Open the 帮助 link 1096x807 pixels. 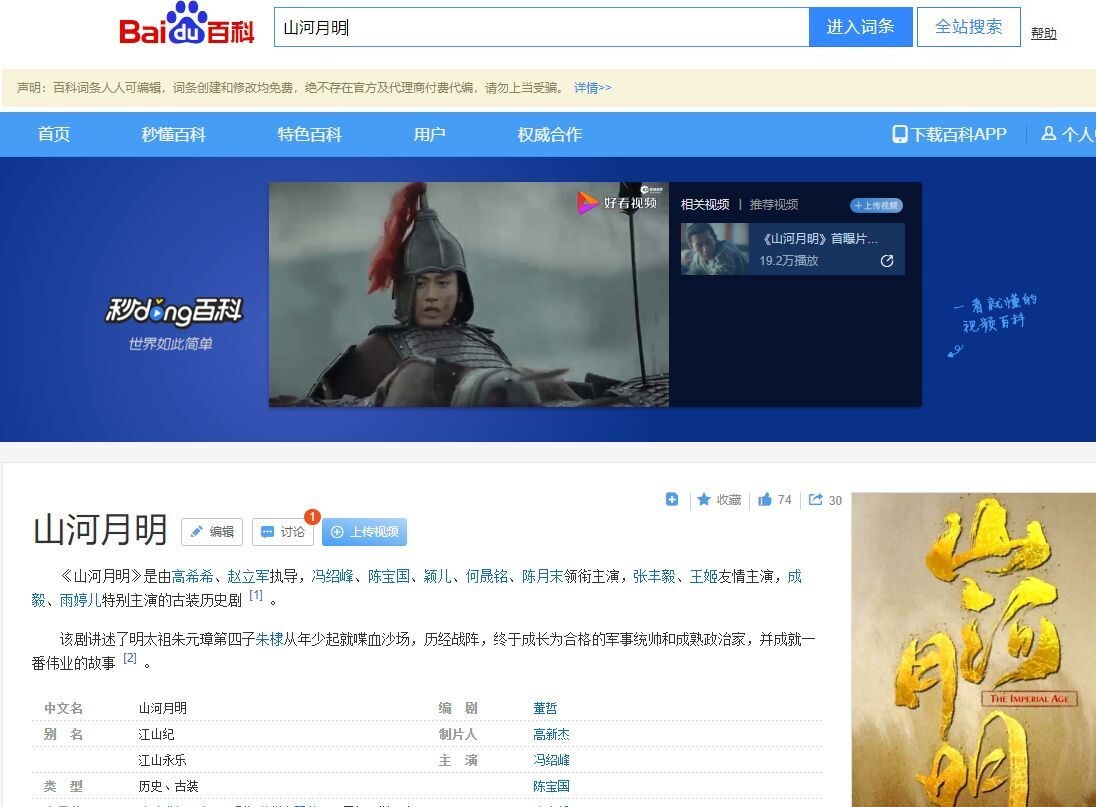[1044, 33]
